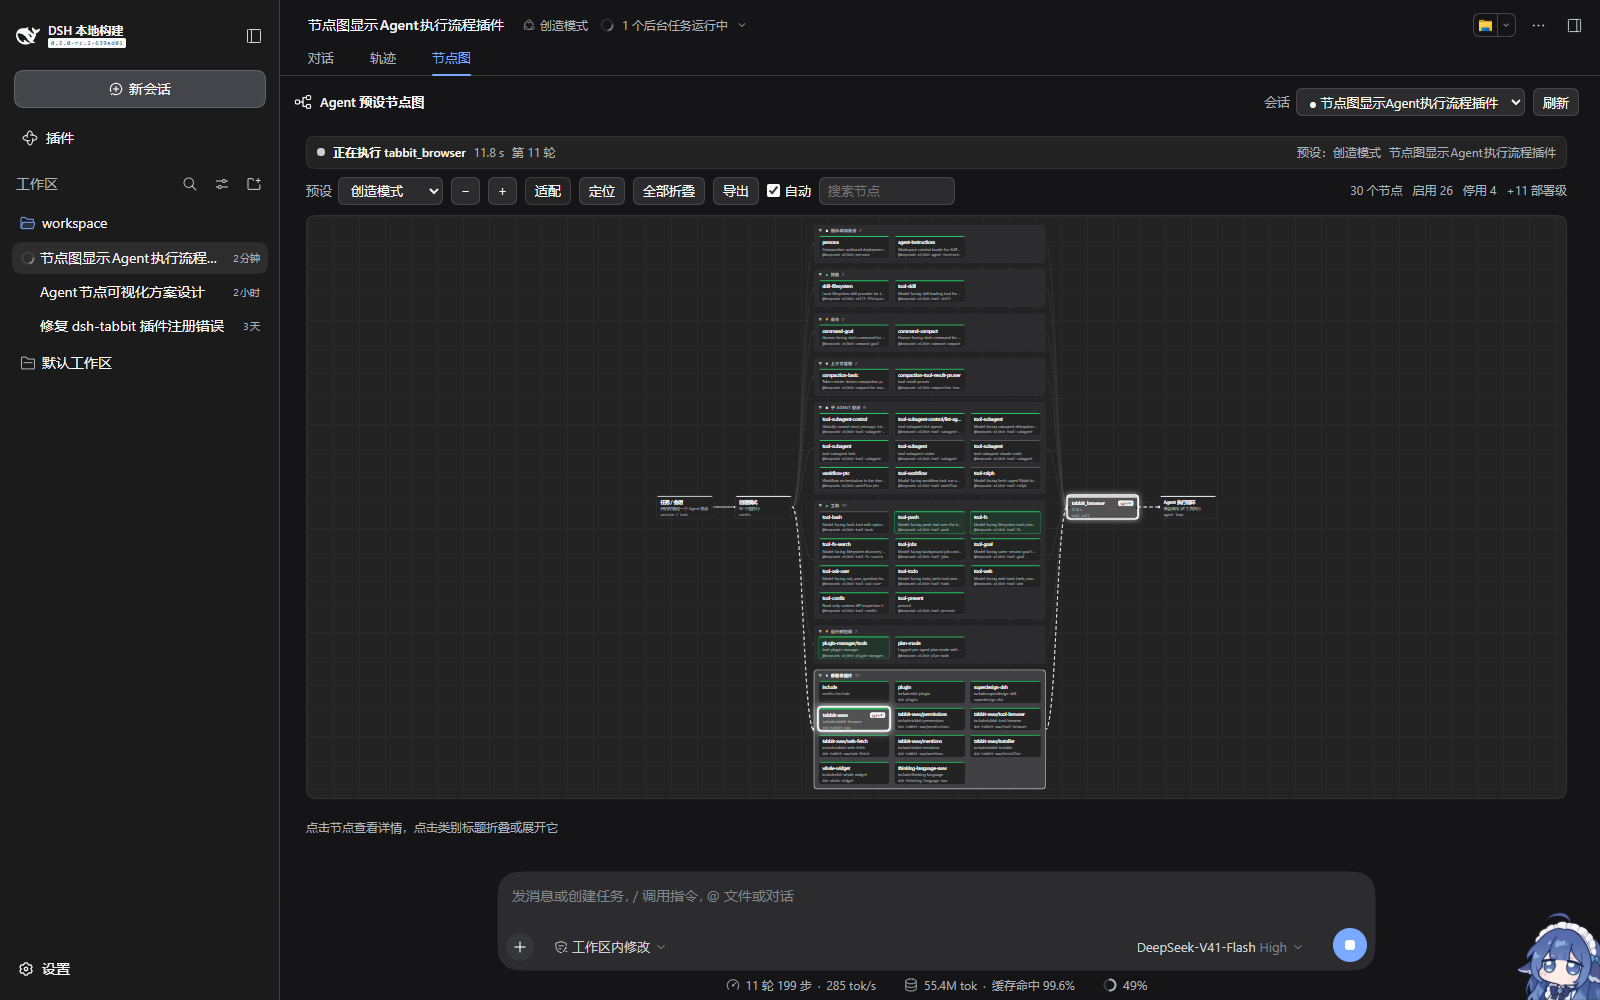Click the Agent 预设节点图 graph icon
The image size is (1600, 1000).
303,102
